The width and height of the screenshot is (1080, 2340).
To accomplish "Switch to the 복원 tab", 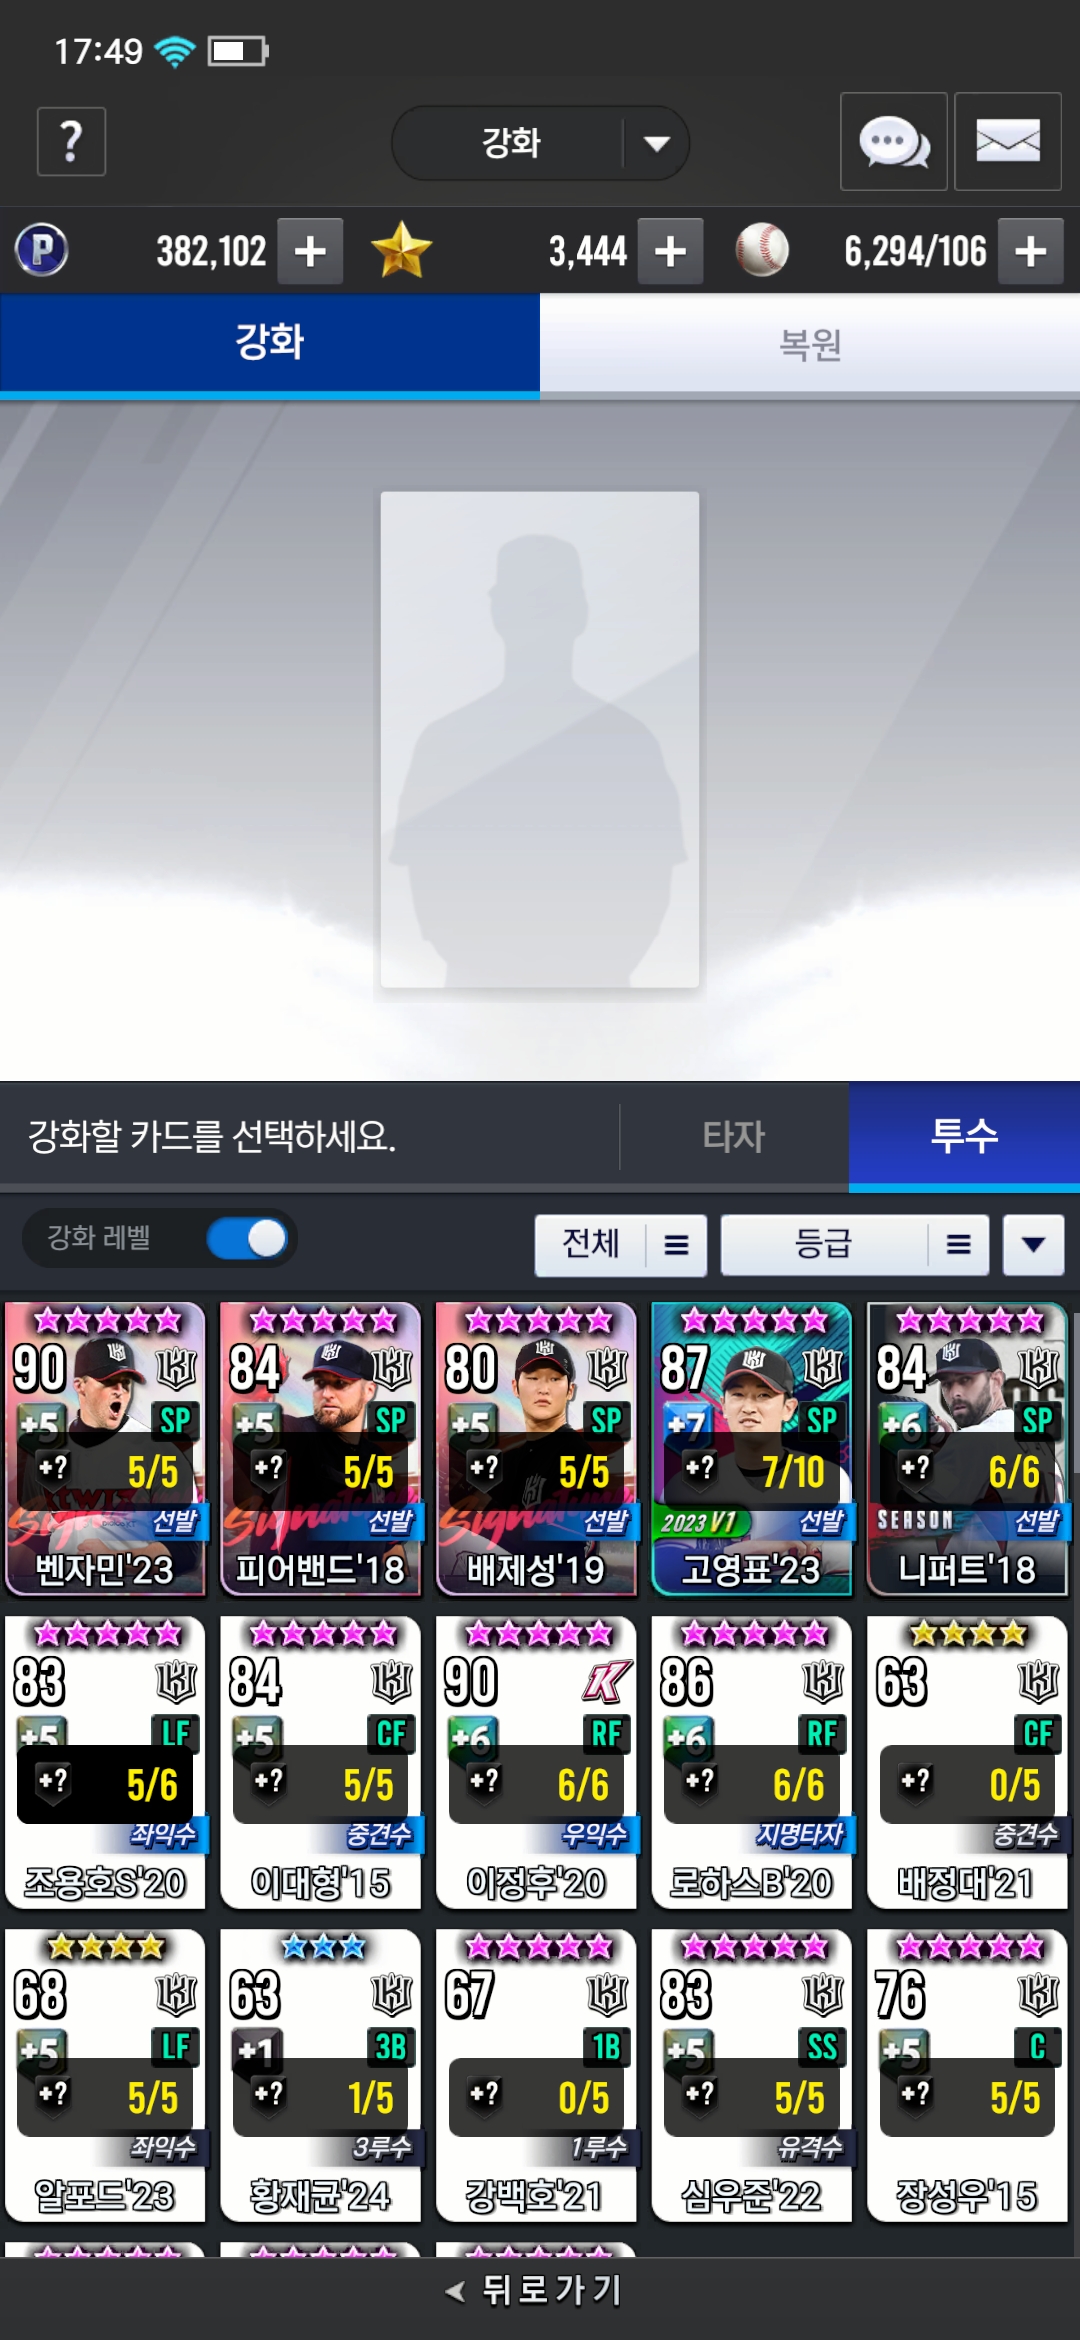I will [810, 345].
